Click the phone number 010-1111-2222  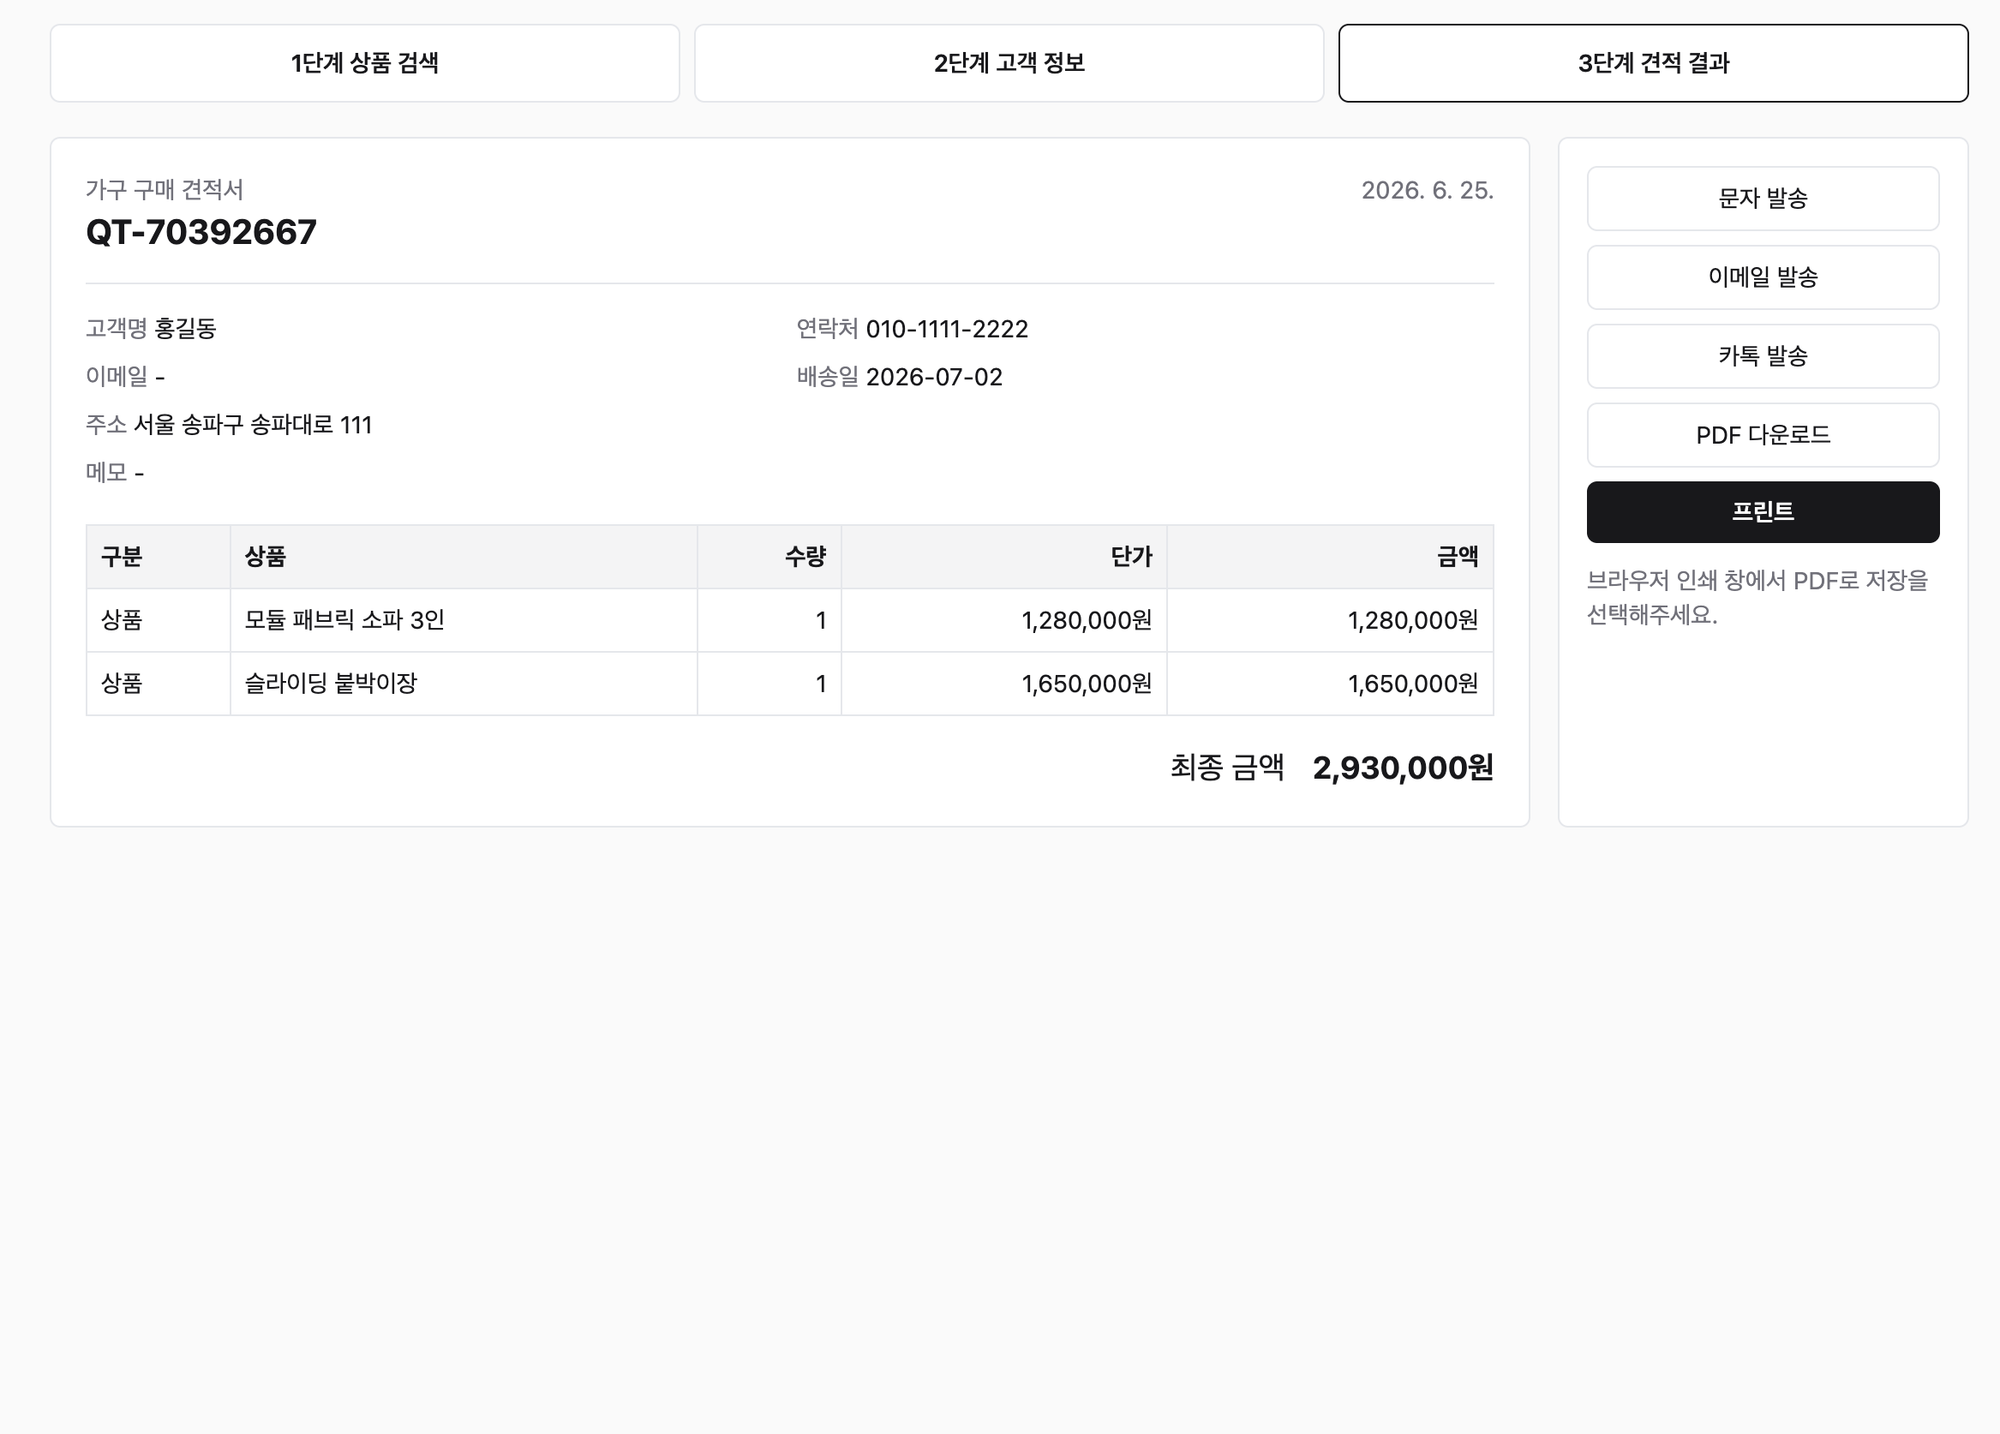pyautogui.click(x=947, y=329)
